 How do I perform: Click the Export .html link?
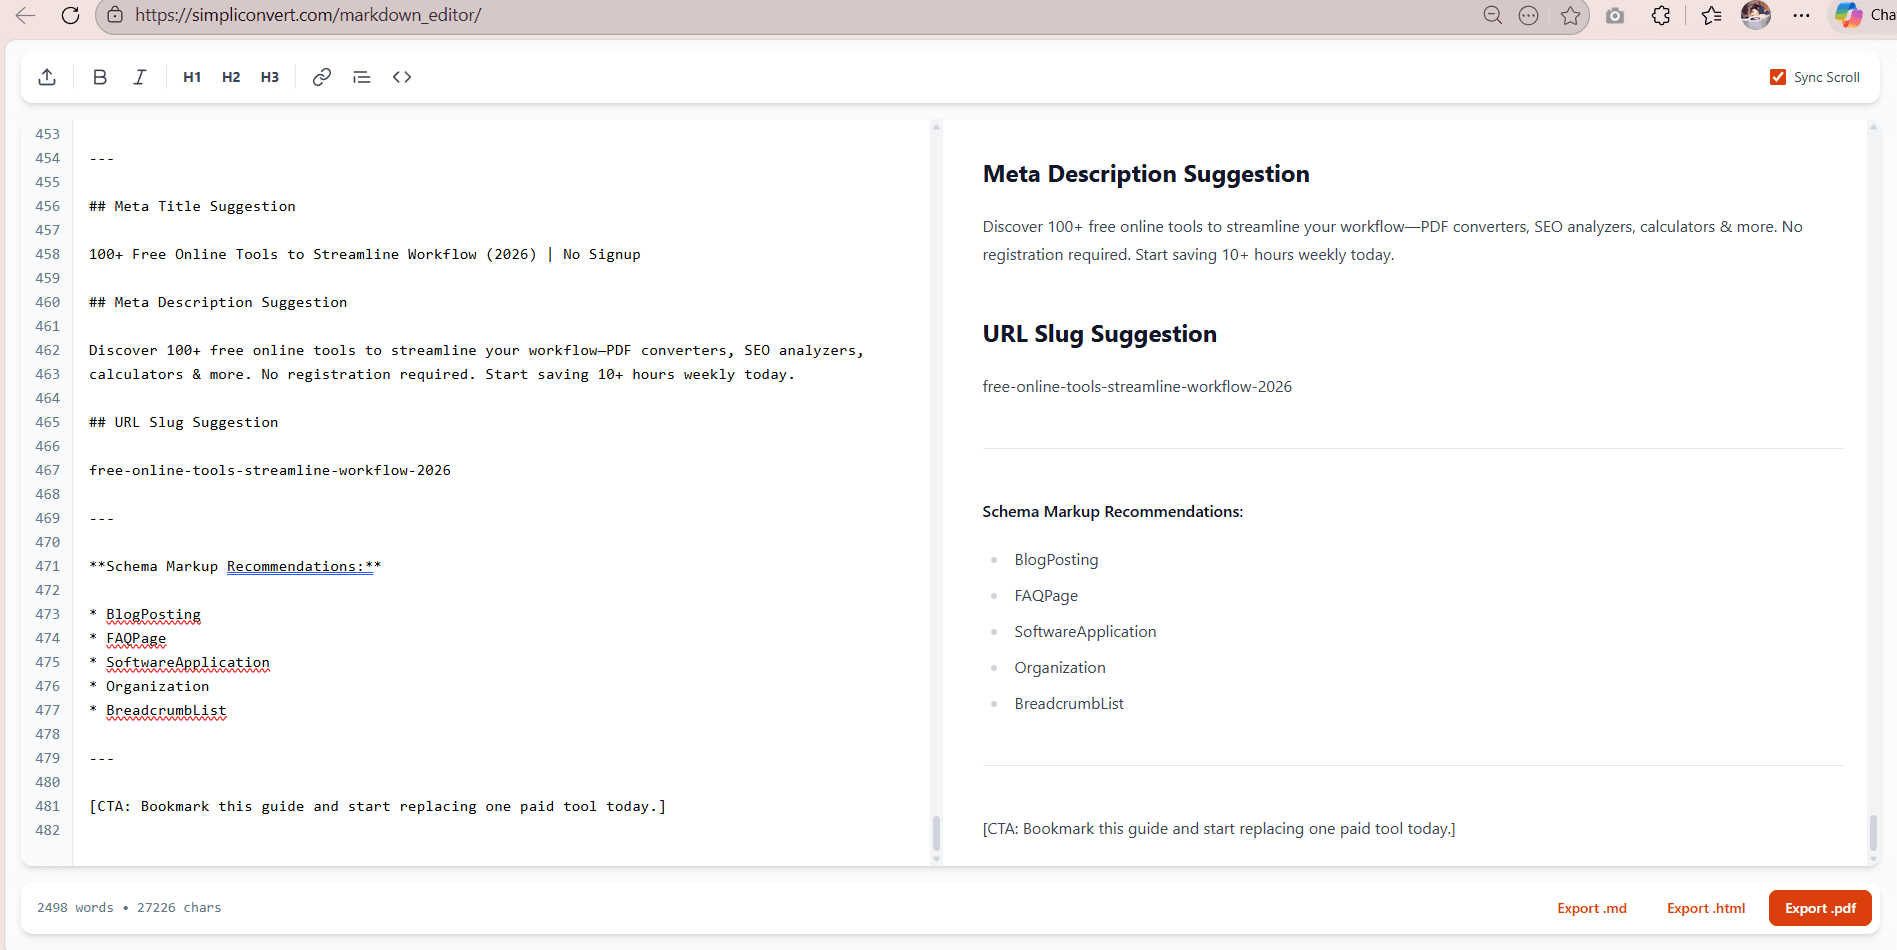click(1705, 907)
